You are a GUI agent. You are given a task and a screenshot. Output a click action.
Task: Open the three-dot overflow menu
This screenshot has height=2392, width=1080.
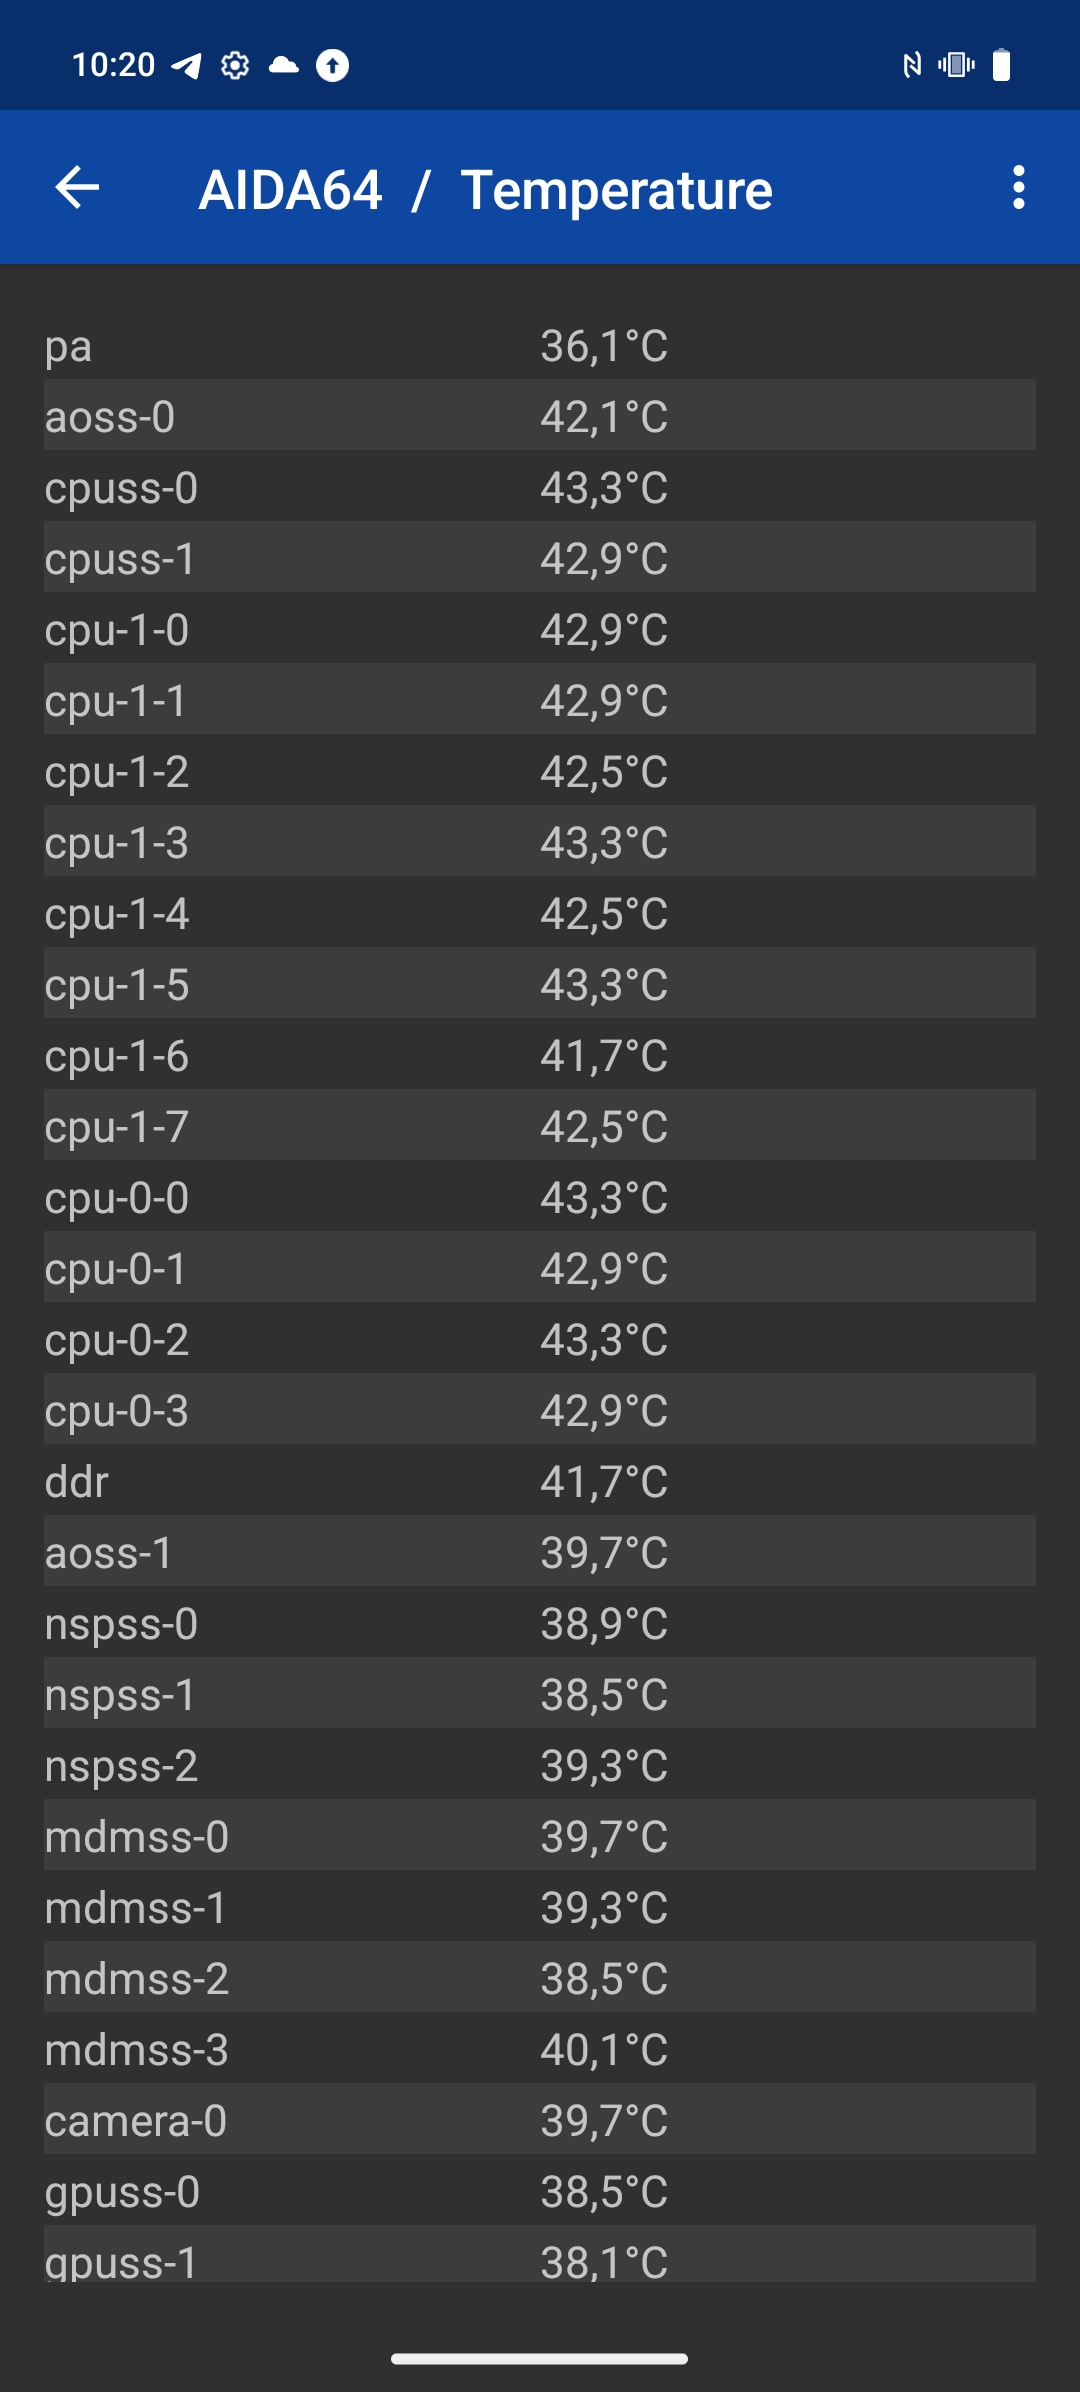click(x=1018, y=187)
